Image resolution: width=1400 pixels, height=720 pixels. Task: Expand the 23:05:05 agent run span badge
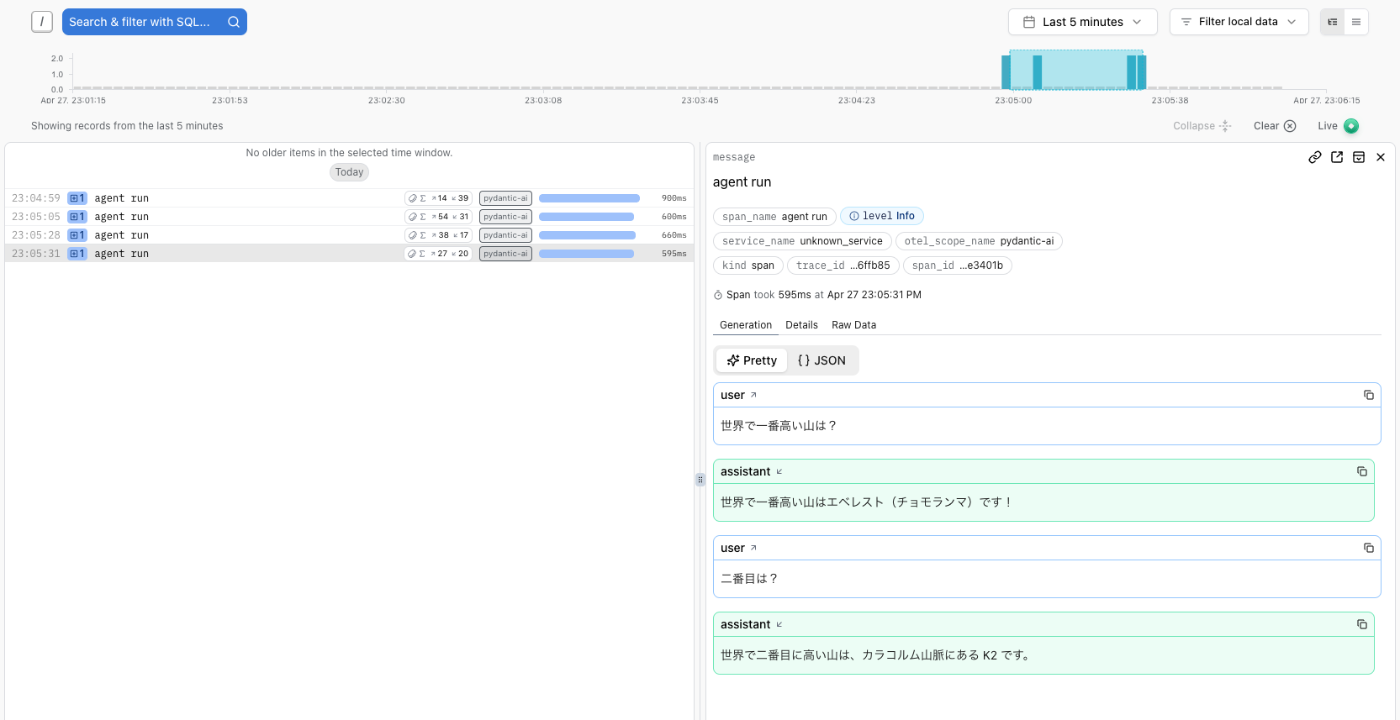click(77, 216)
